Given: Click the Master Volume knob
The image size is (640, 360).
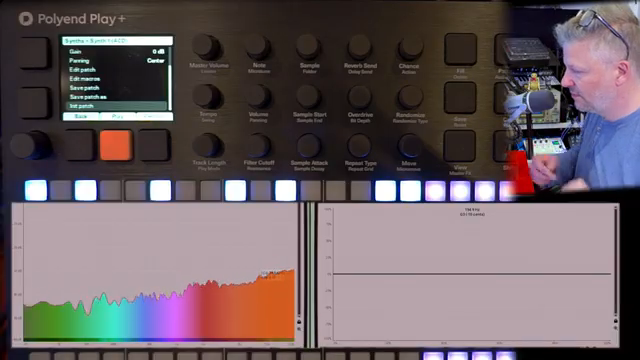Looking at the screenshot, I should (x=207, y=47).
